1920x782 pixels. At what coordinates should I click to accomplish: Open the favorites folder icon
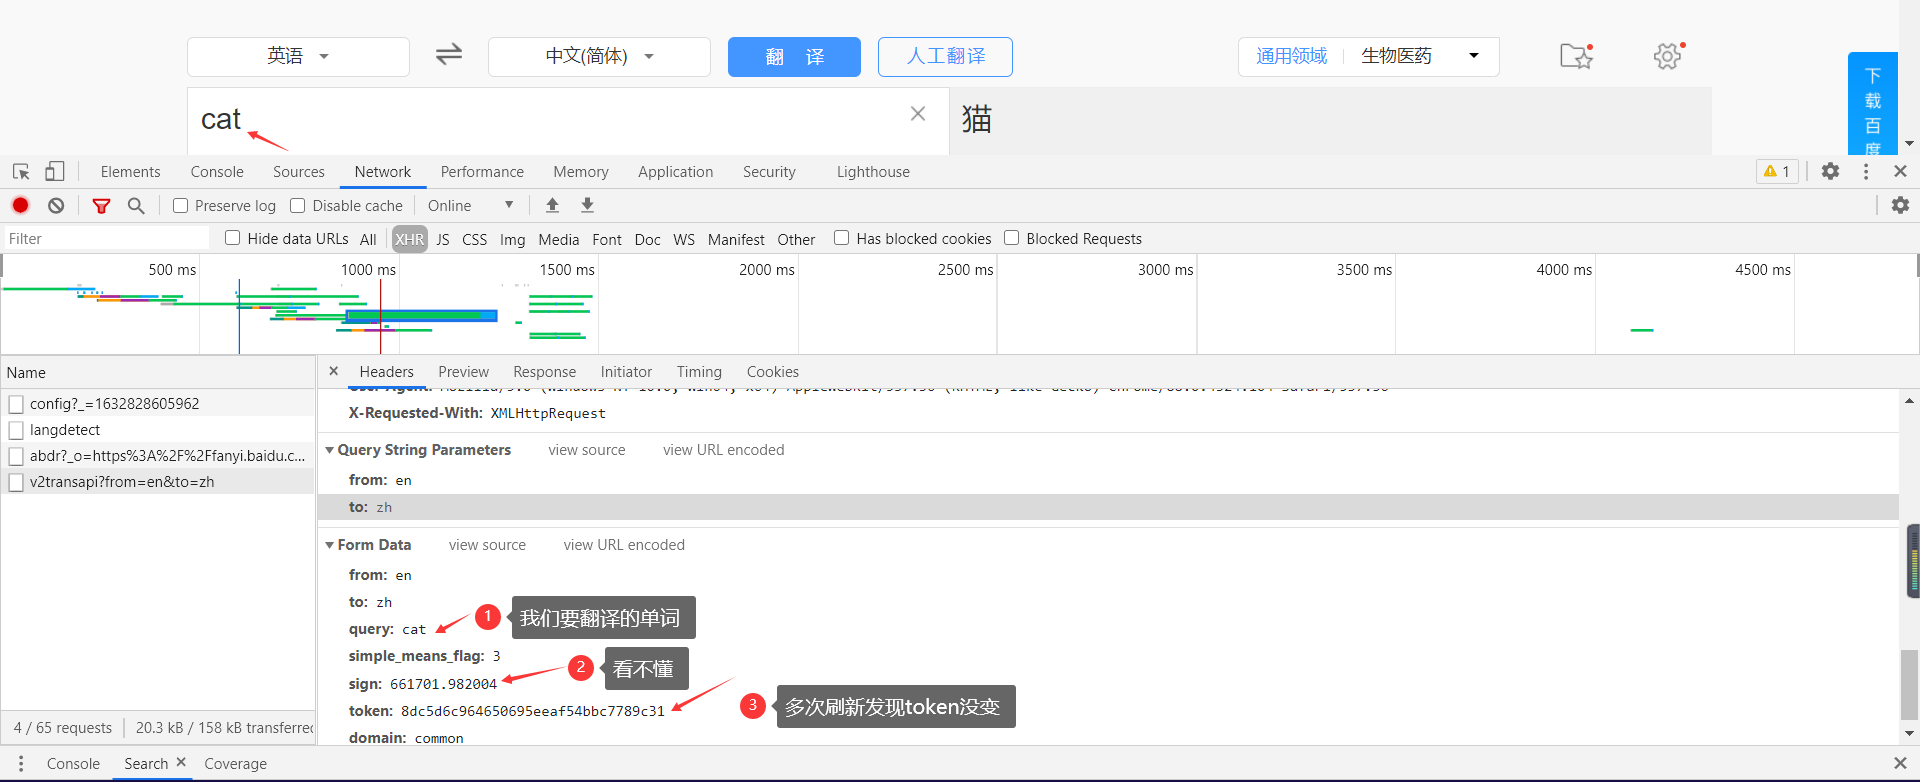click(1577, 56)
